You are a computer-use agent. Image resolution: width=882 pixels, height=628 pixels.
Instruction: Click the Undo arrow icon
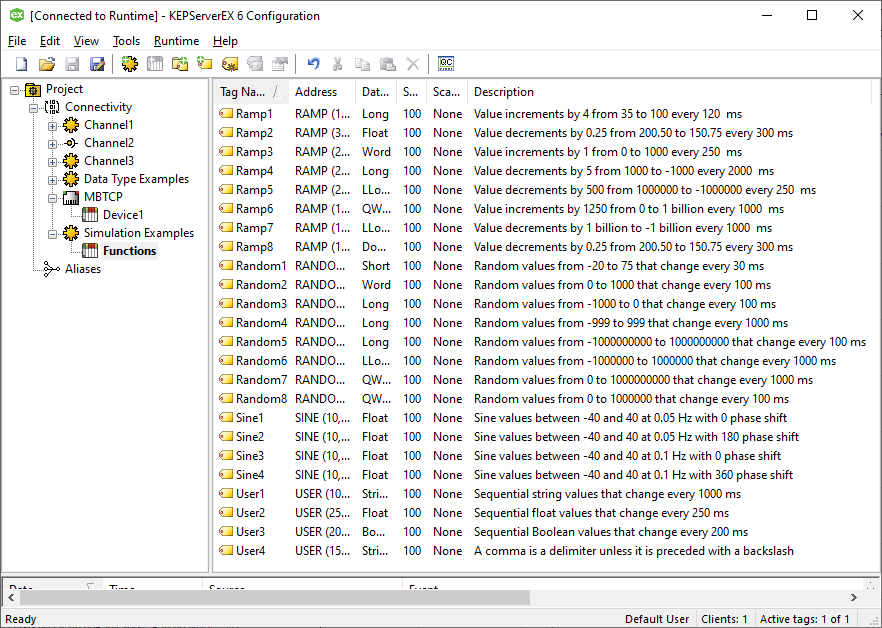coord(313,64)
